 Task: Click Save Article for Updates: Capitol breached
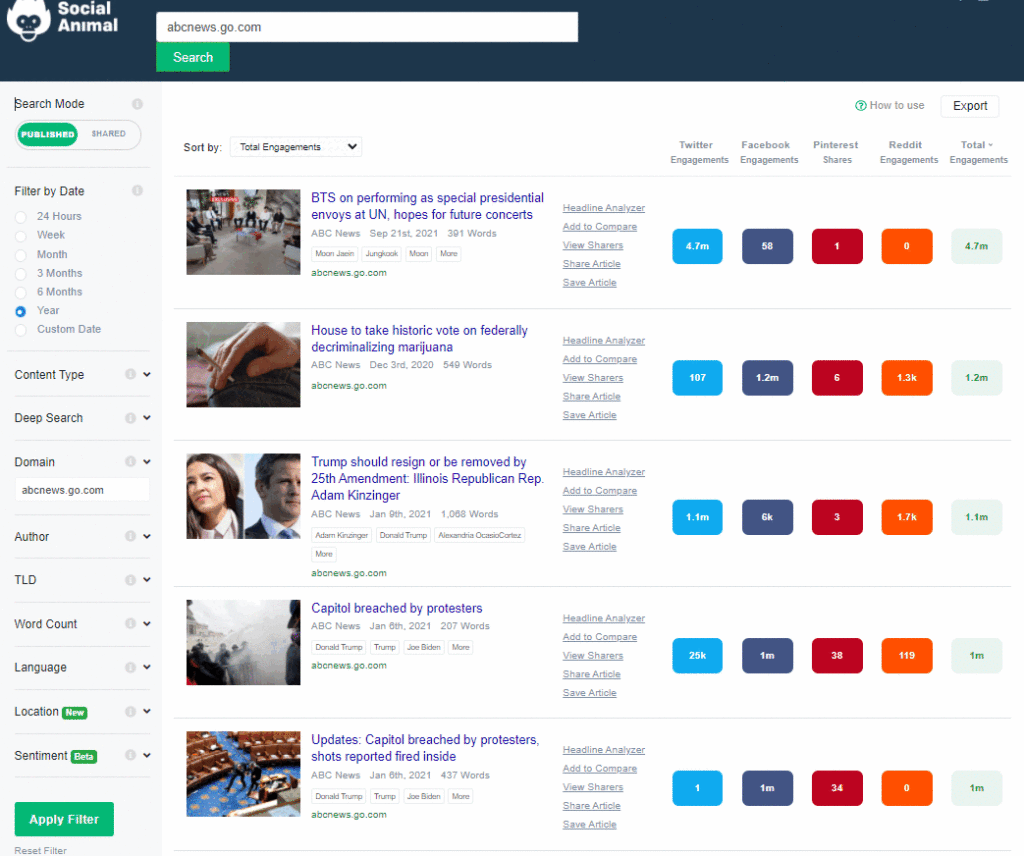coord(589,824)
